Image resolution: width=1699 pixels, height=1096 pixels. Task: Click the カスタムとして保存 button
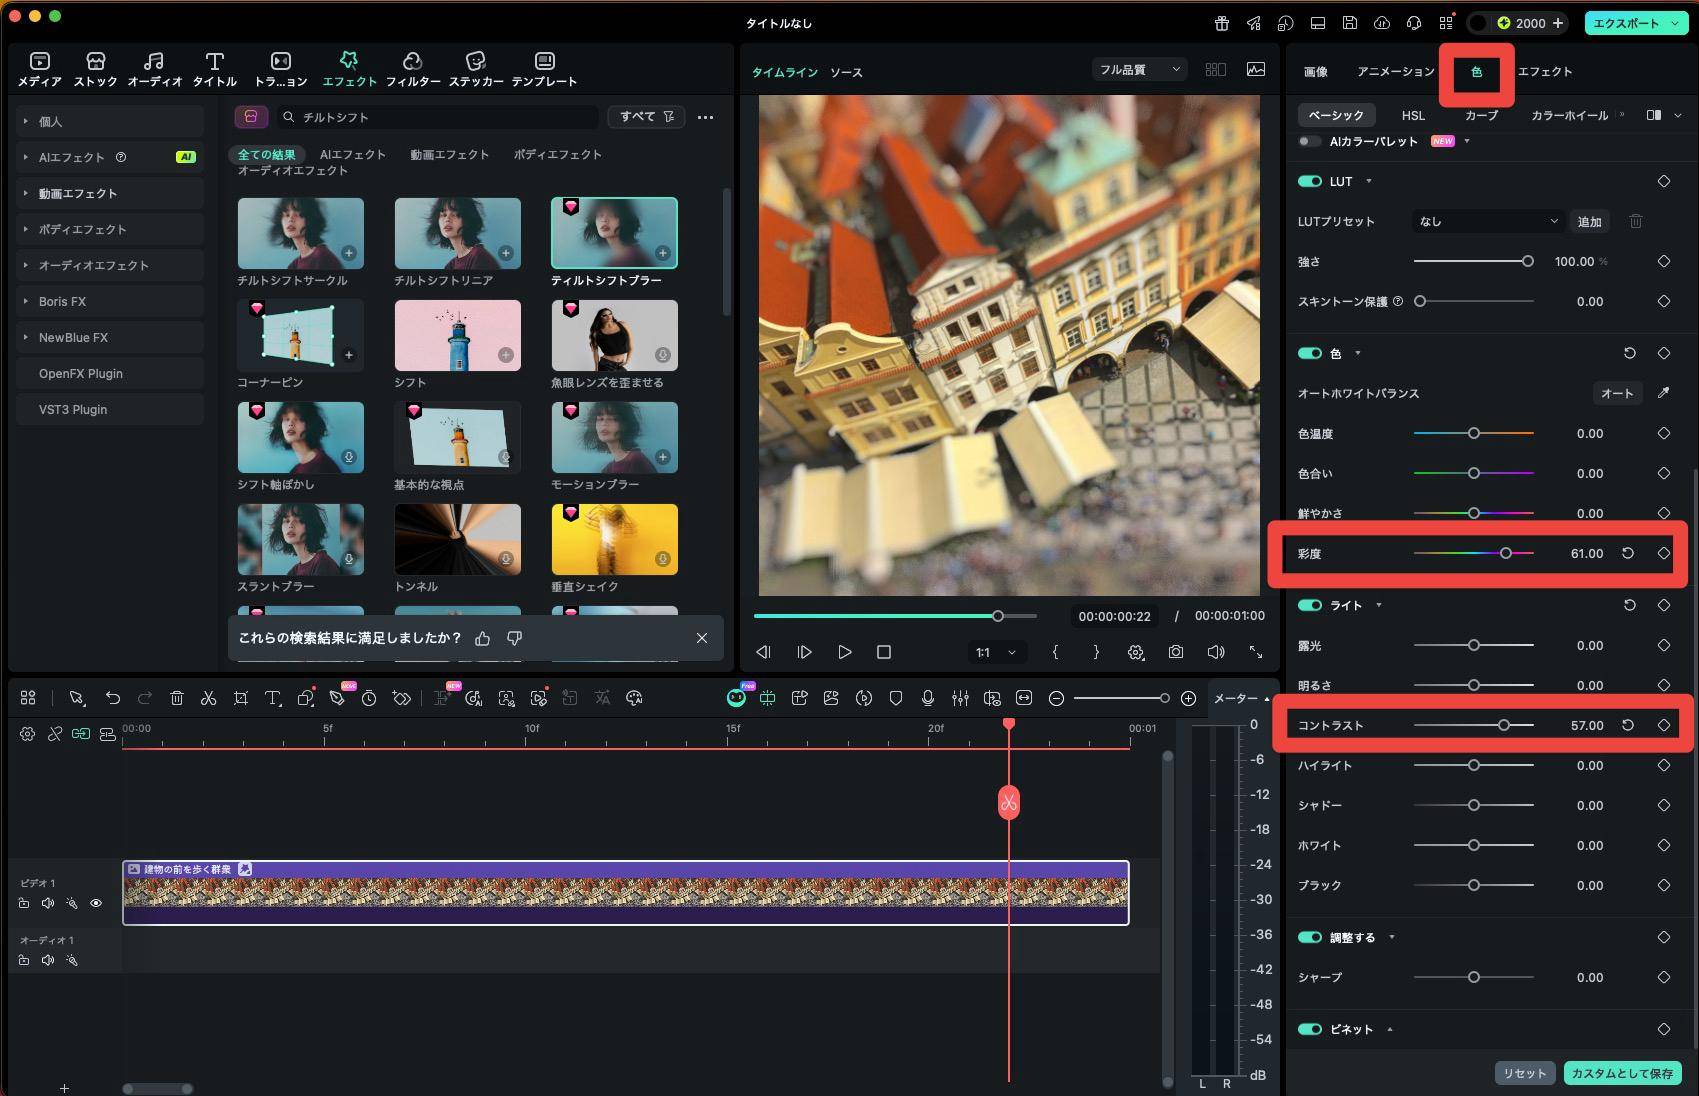[x=1622, y=1073]
